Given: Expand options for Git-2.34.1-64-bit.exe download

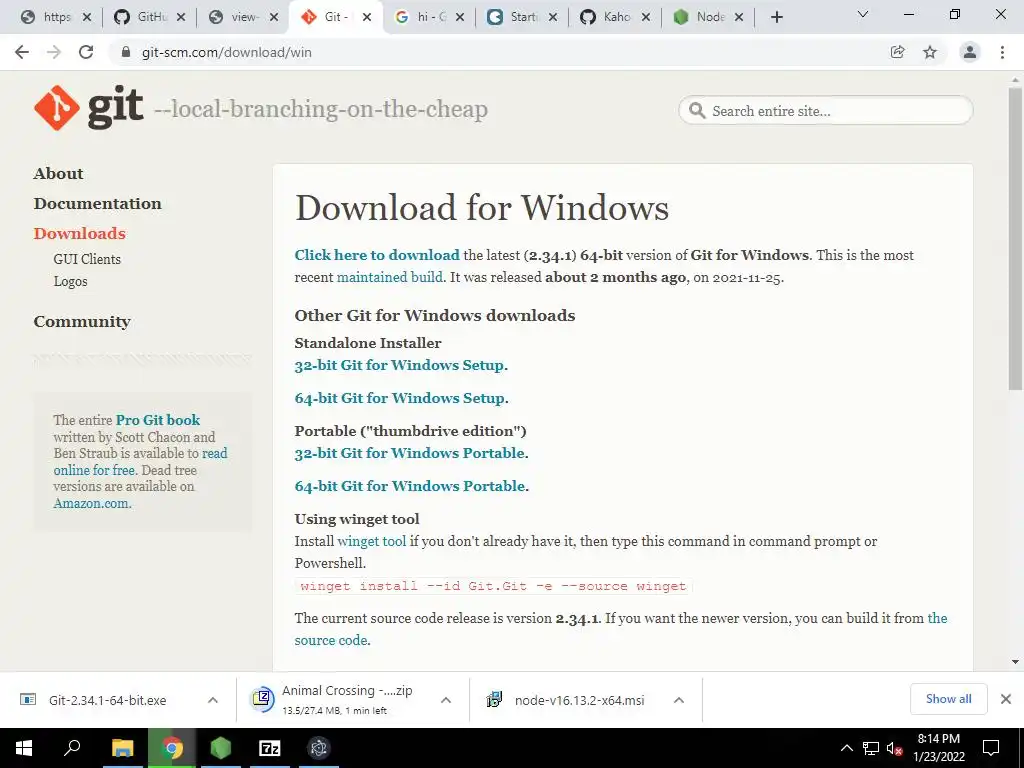Looking at the screenshot, I should pos(213,700).
